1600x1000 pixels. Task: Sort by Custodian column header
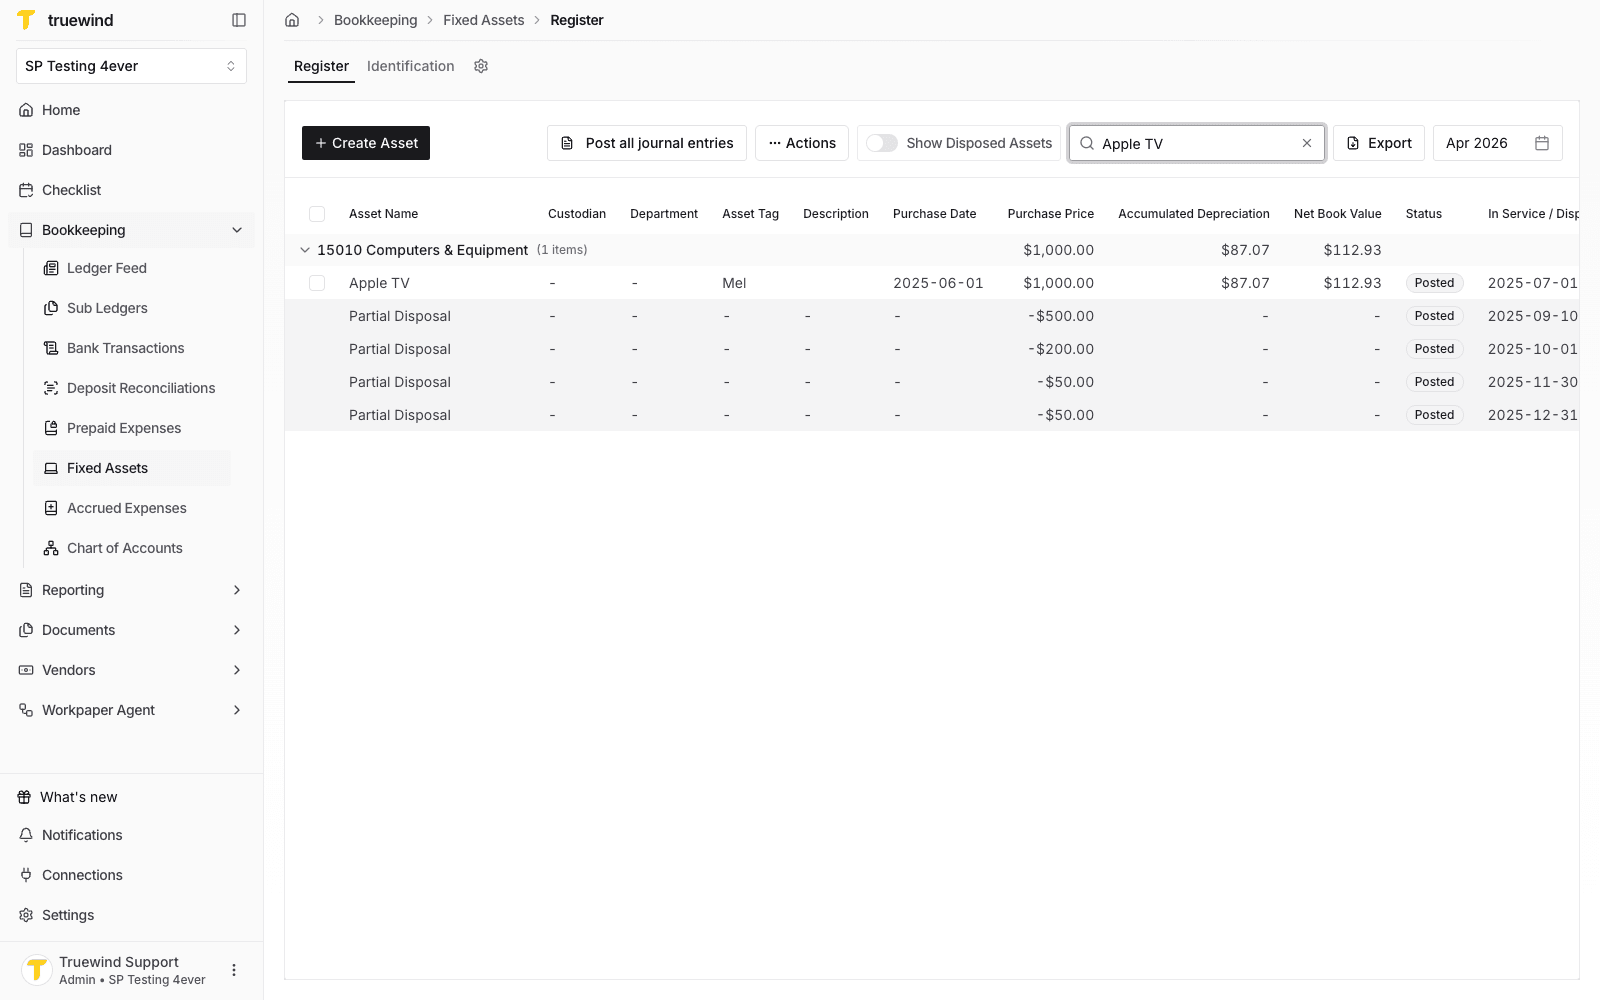(577, 214)
